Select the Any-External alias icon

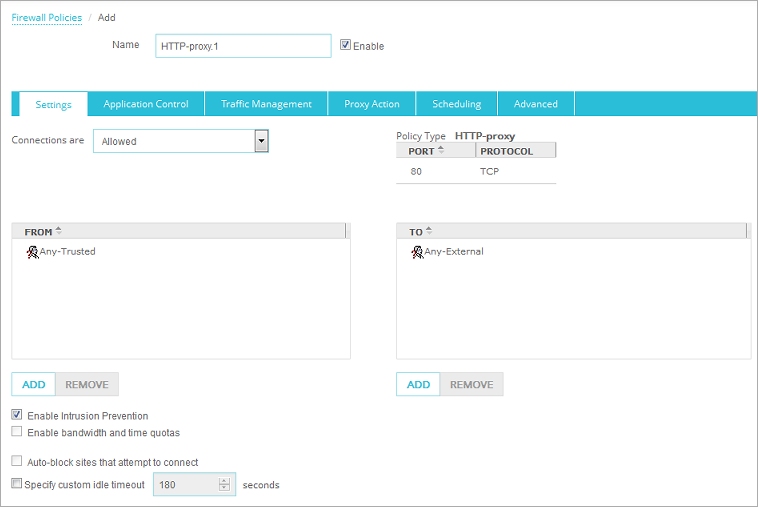(x=417, y=252)
